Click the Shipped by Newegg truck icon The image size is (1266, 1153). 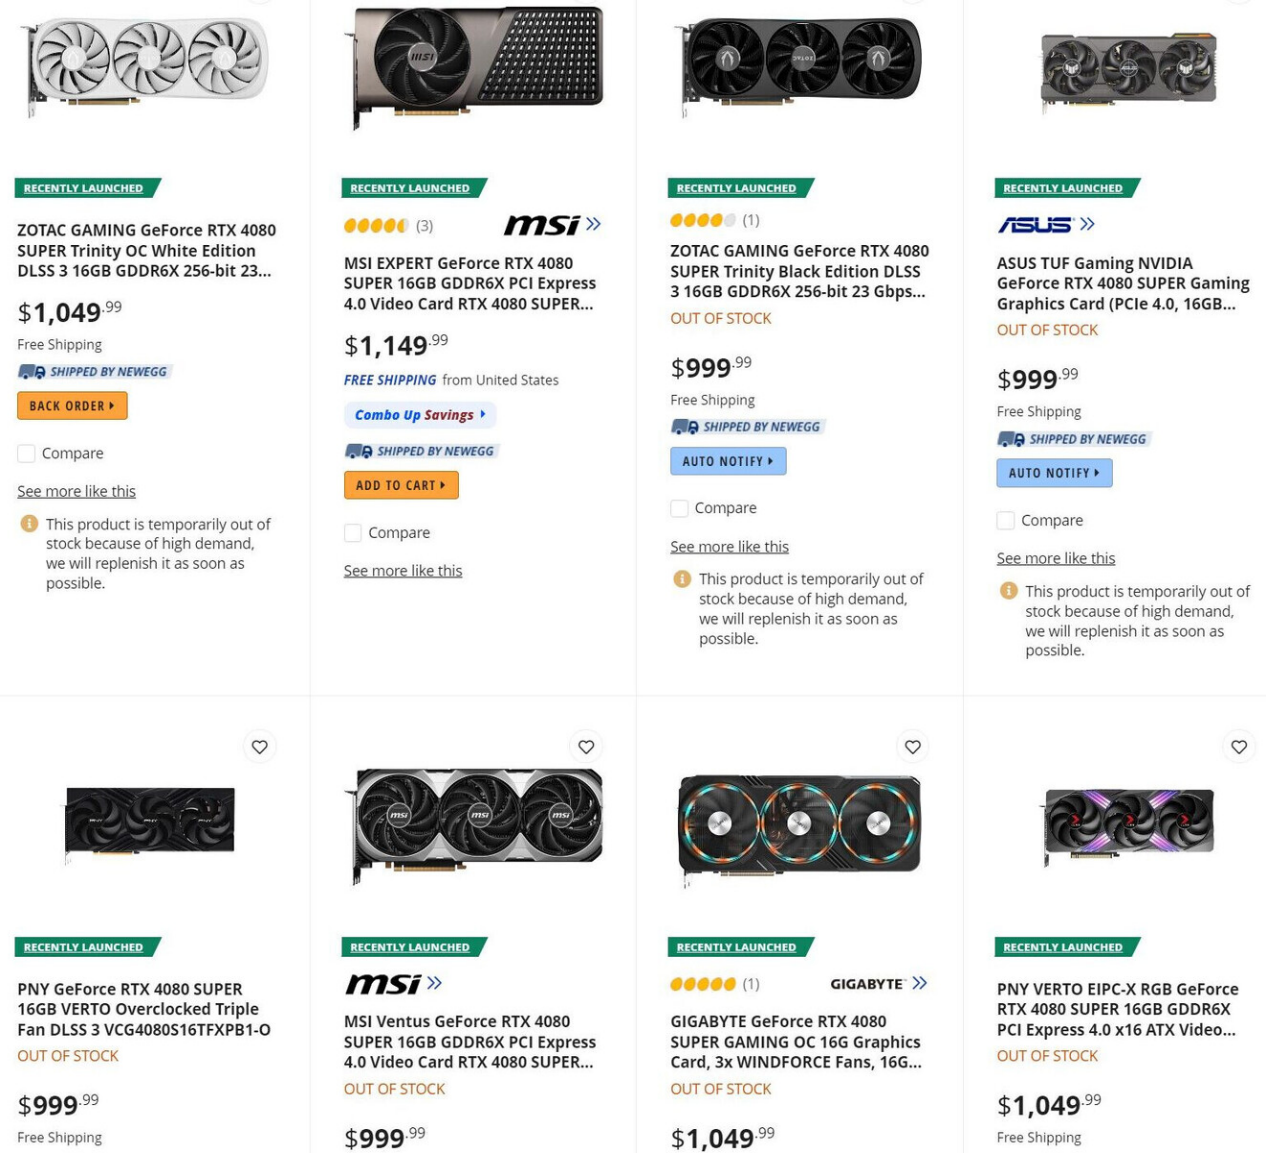click(x=30, y=370)
